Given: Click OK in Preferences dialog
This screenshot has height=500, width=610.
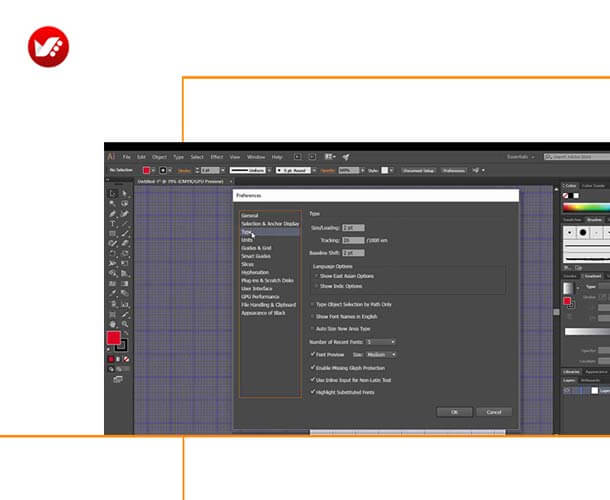Looking at the screenshot, I should click(454, 412).
